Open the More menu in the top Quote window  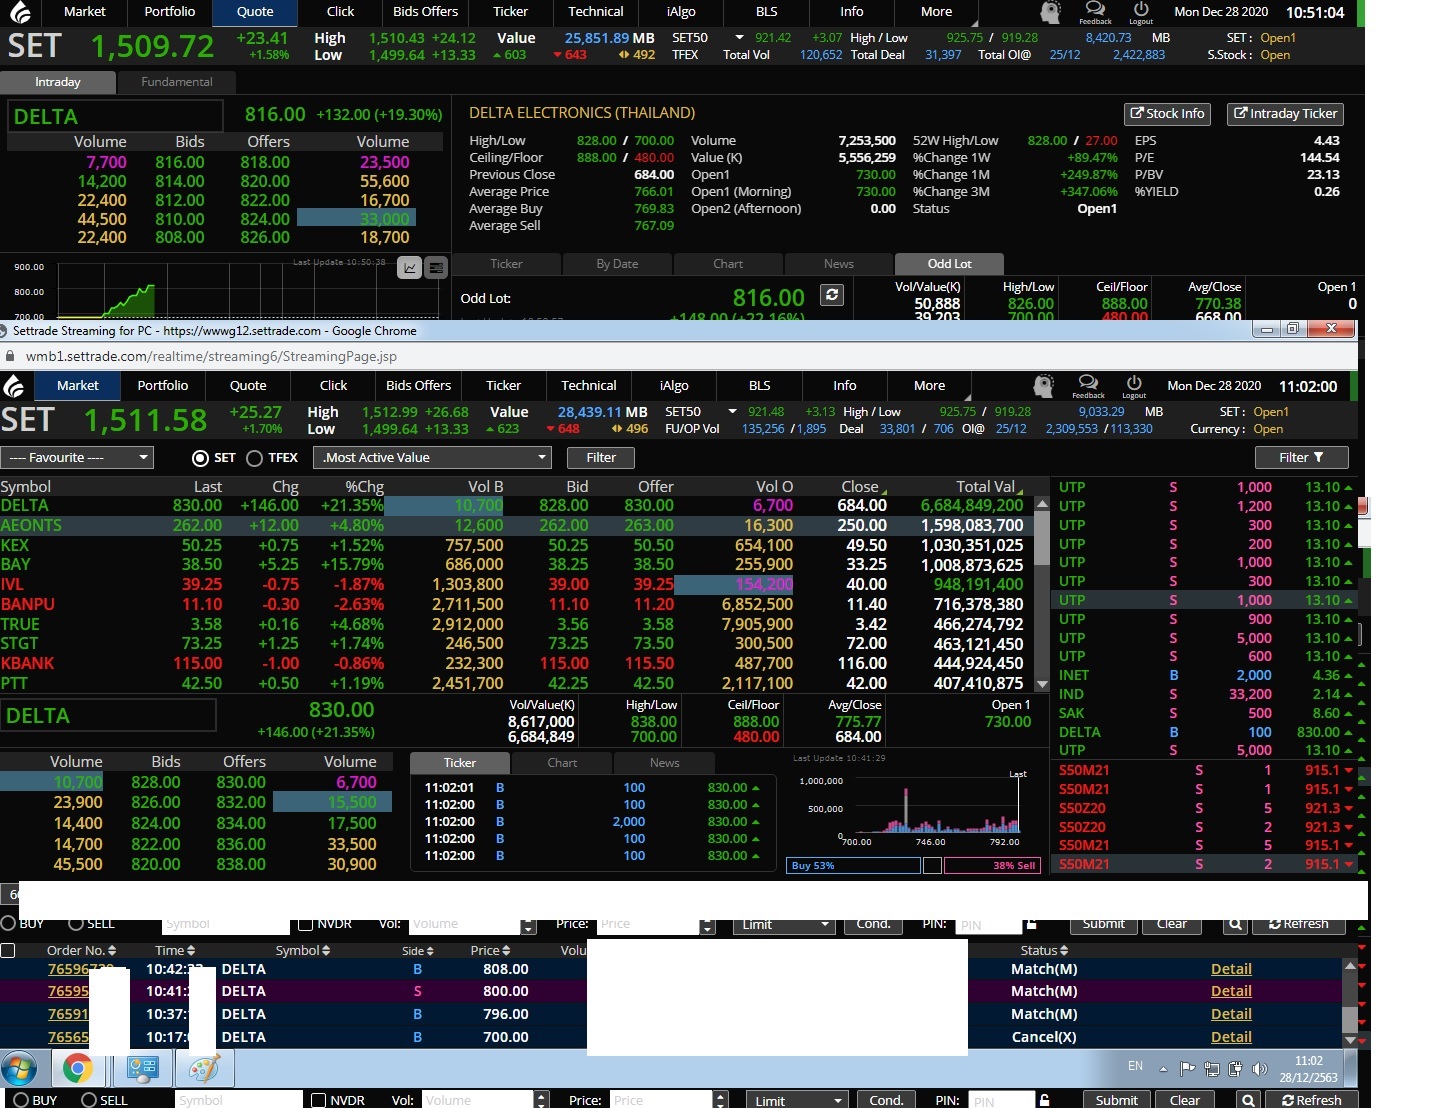[x=936, y=12]
